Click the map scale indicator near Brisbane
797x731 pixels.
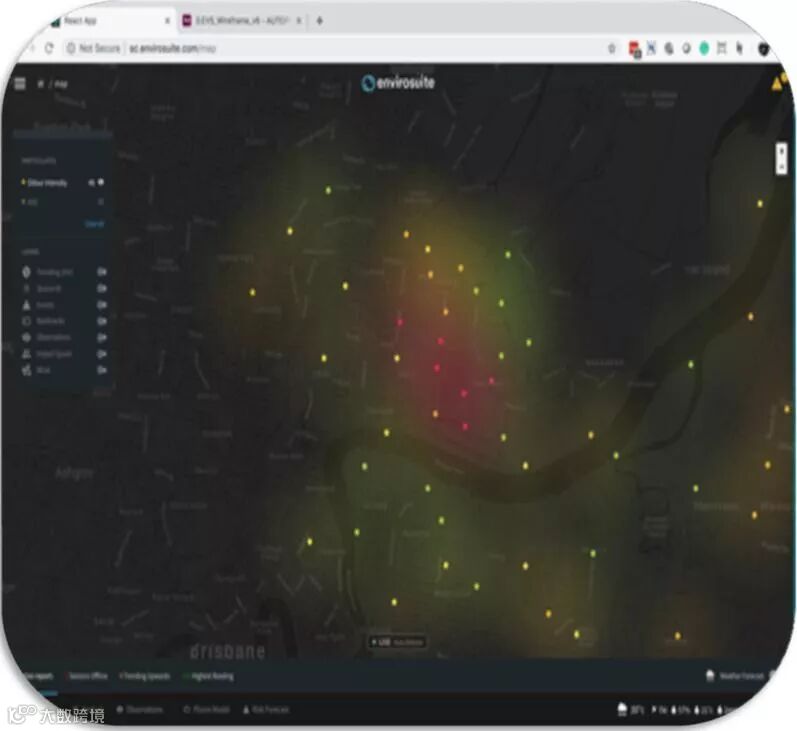(x=397, y=643)
